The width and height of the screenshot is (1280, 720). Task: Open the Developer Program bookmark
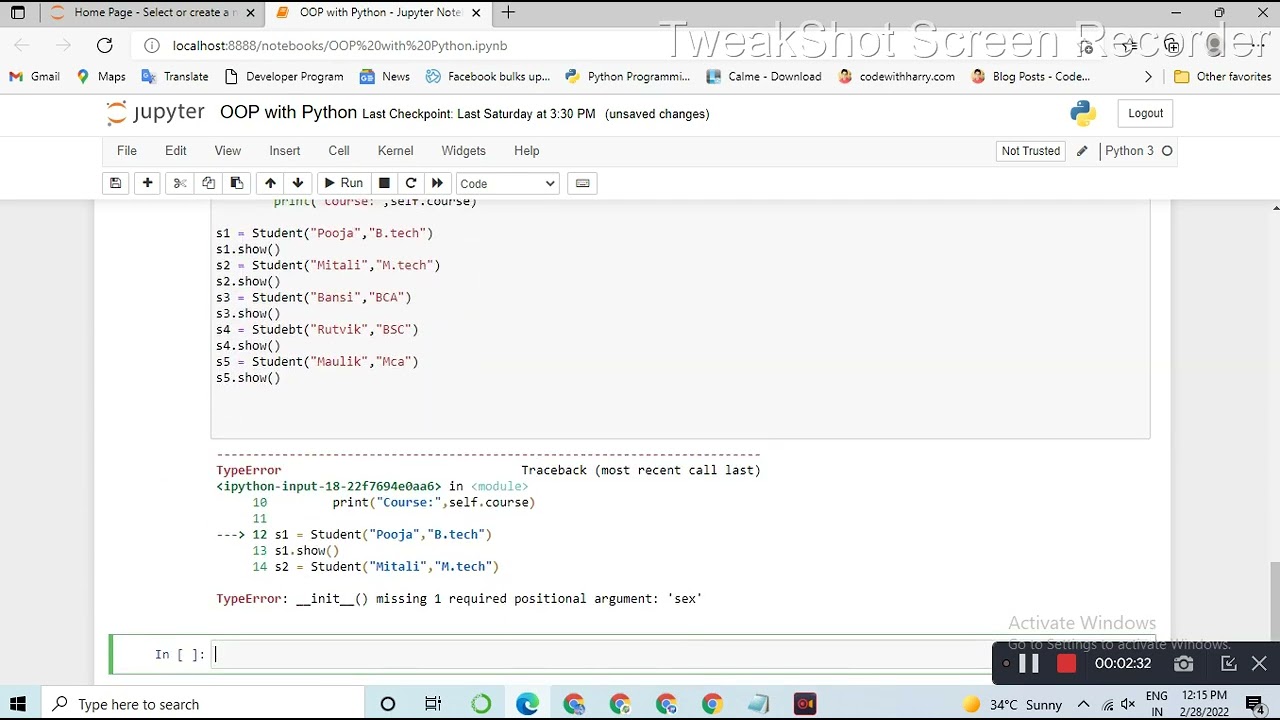point(284,76)
